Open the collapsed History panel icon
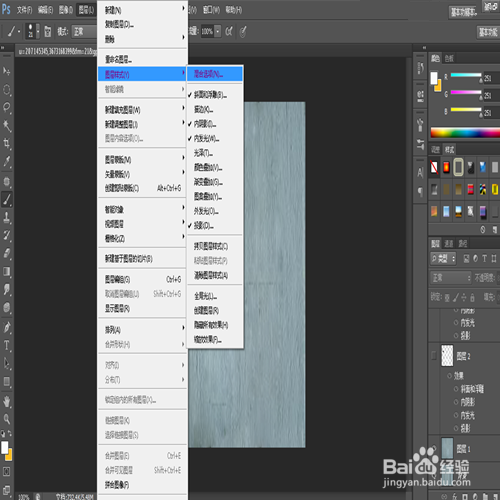 click(x=420, y=68)
